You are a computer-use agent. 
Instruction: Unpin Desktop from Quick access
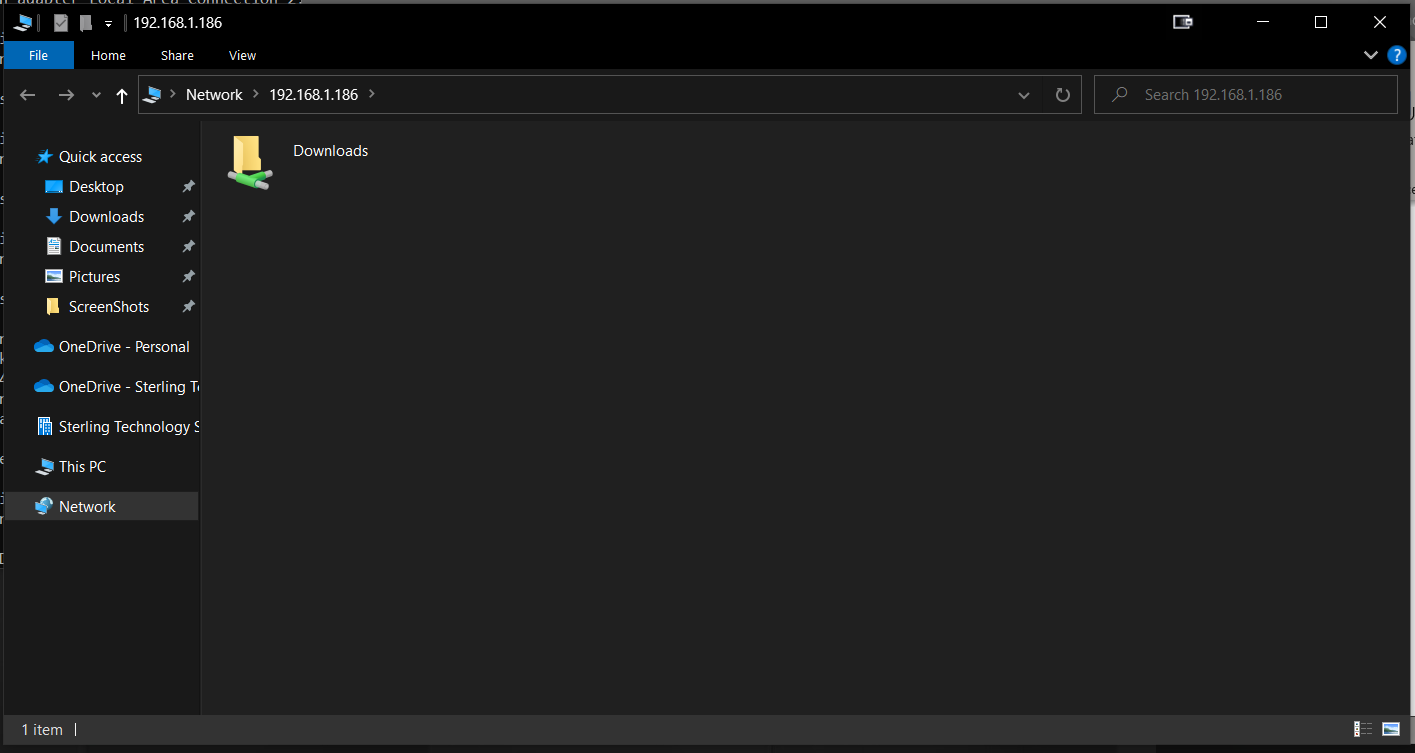pos(188,186)
